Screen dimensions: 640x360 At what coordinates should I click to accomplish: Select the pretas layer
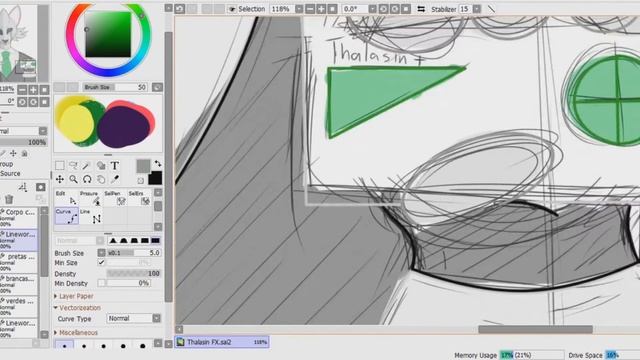[19, 262]
